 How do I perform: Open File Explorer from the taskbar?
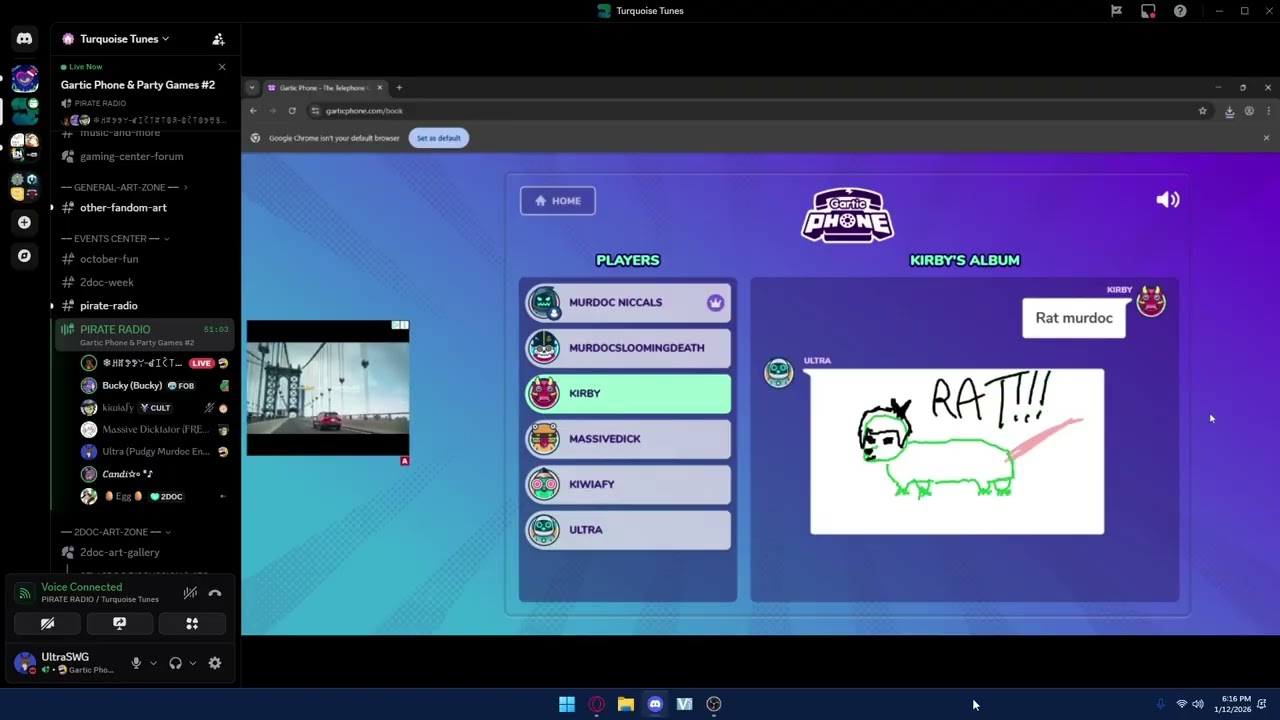pos(626,704)
